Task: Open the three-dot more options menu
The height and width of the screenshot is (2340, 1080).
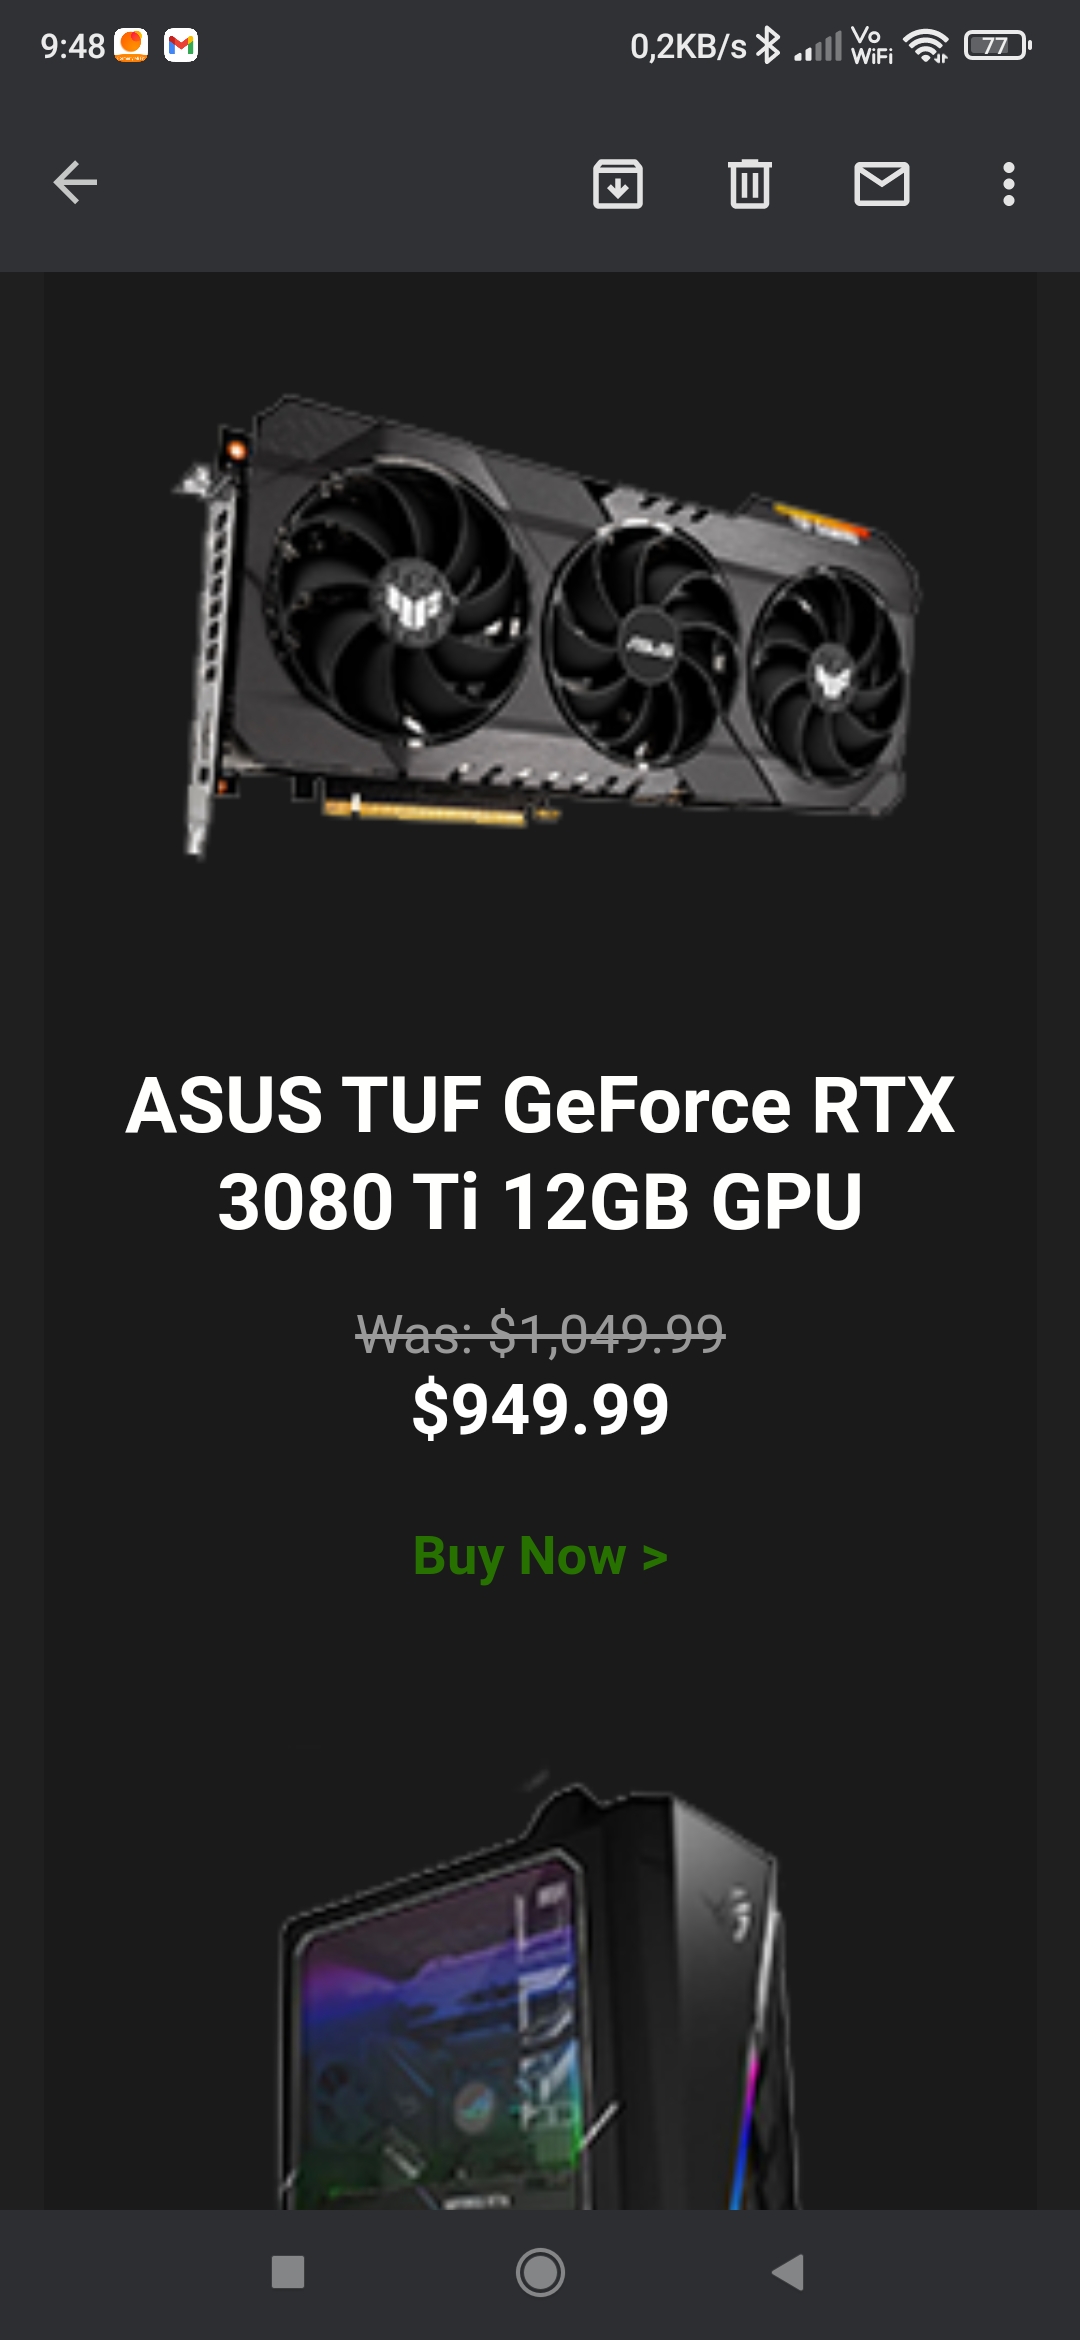Action: tap(1009, 184)
